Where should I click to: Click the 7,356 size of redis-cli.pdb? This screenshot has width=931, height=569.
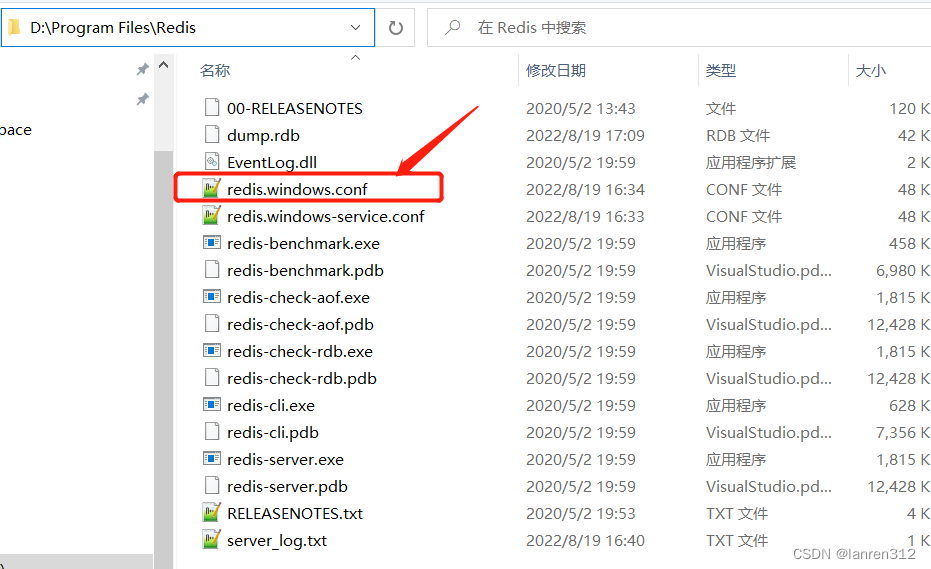click(x=902, y=432)
